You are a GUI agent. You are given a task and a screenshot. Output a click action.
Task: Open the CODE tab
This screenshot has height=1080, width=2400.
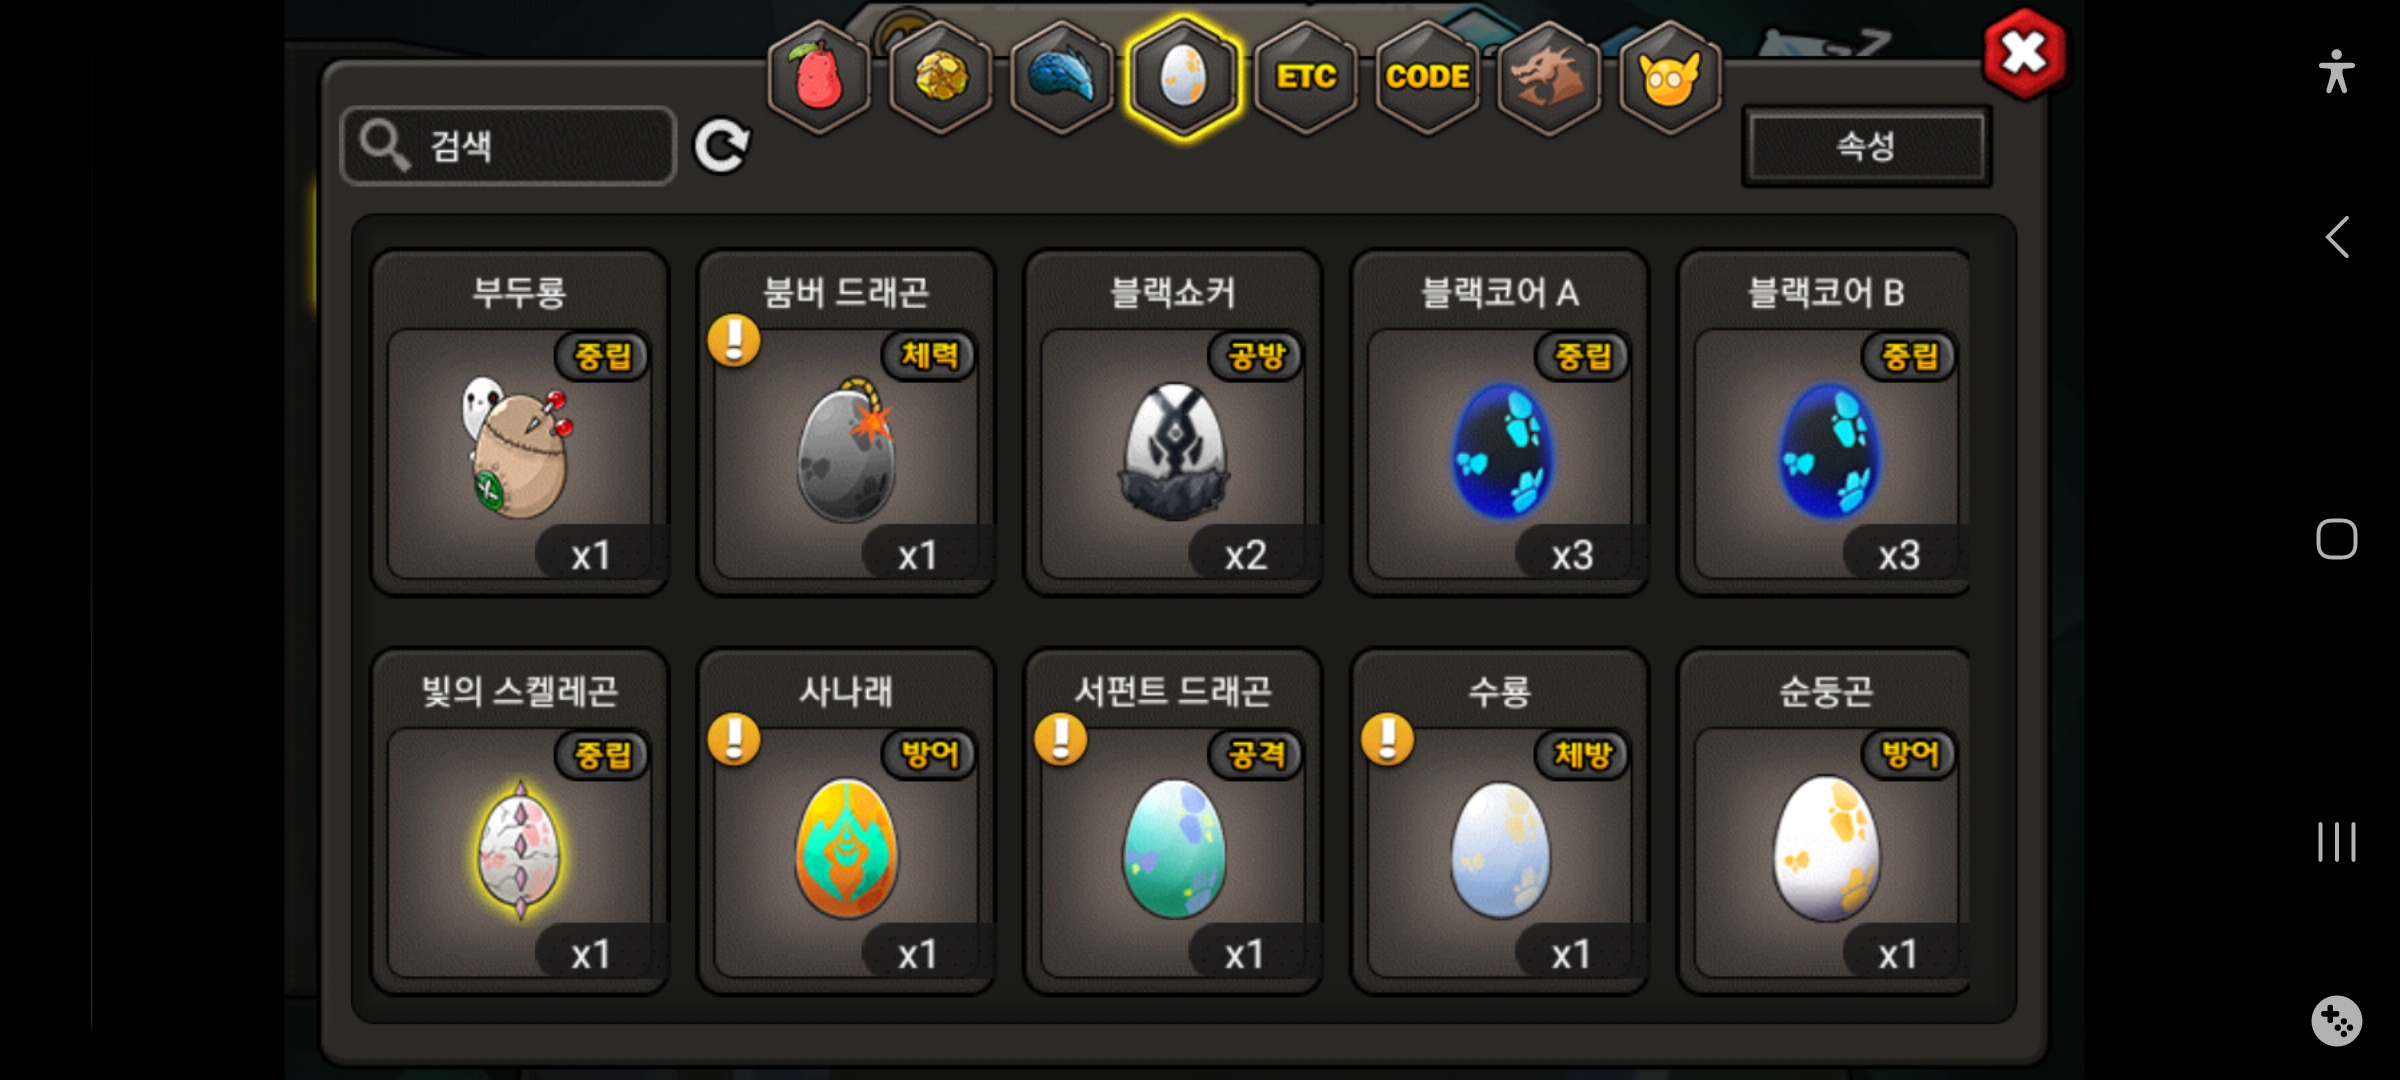(x=1427, y=78)
